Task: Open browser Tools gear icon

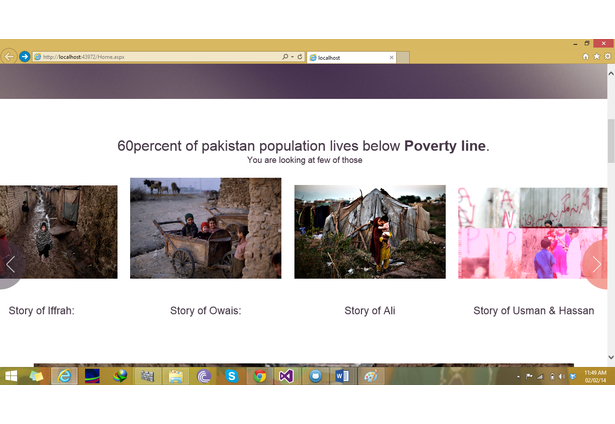Action: [608, 57]
